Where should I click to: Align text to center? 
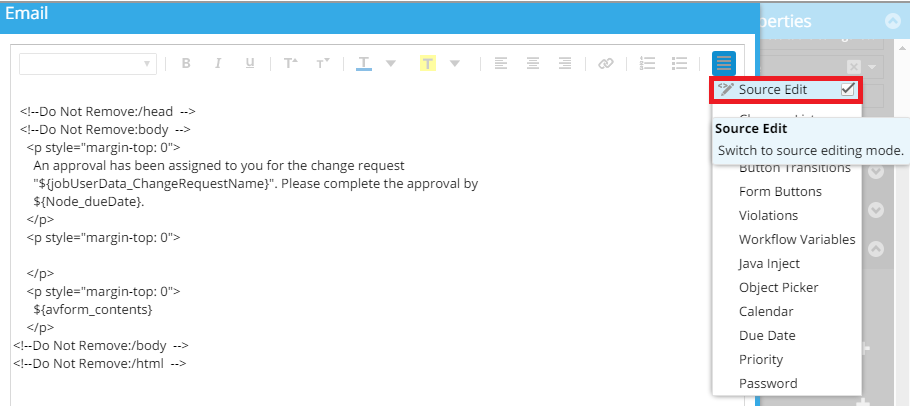[x=533, y=63]
